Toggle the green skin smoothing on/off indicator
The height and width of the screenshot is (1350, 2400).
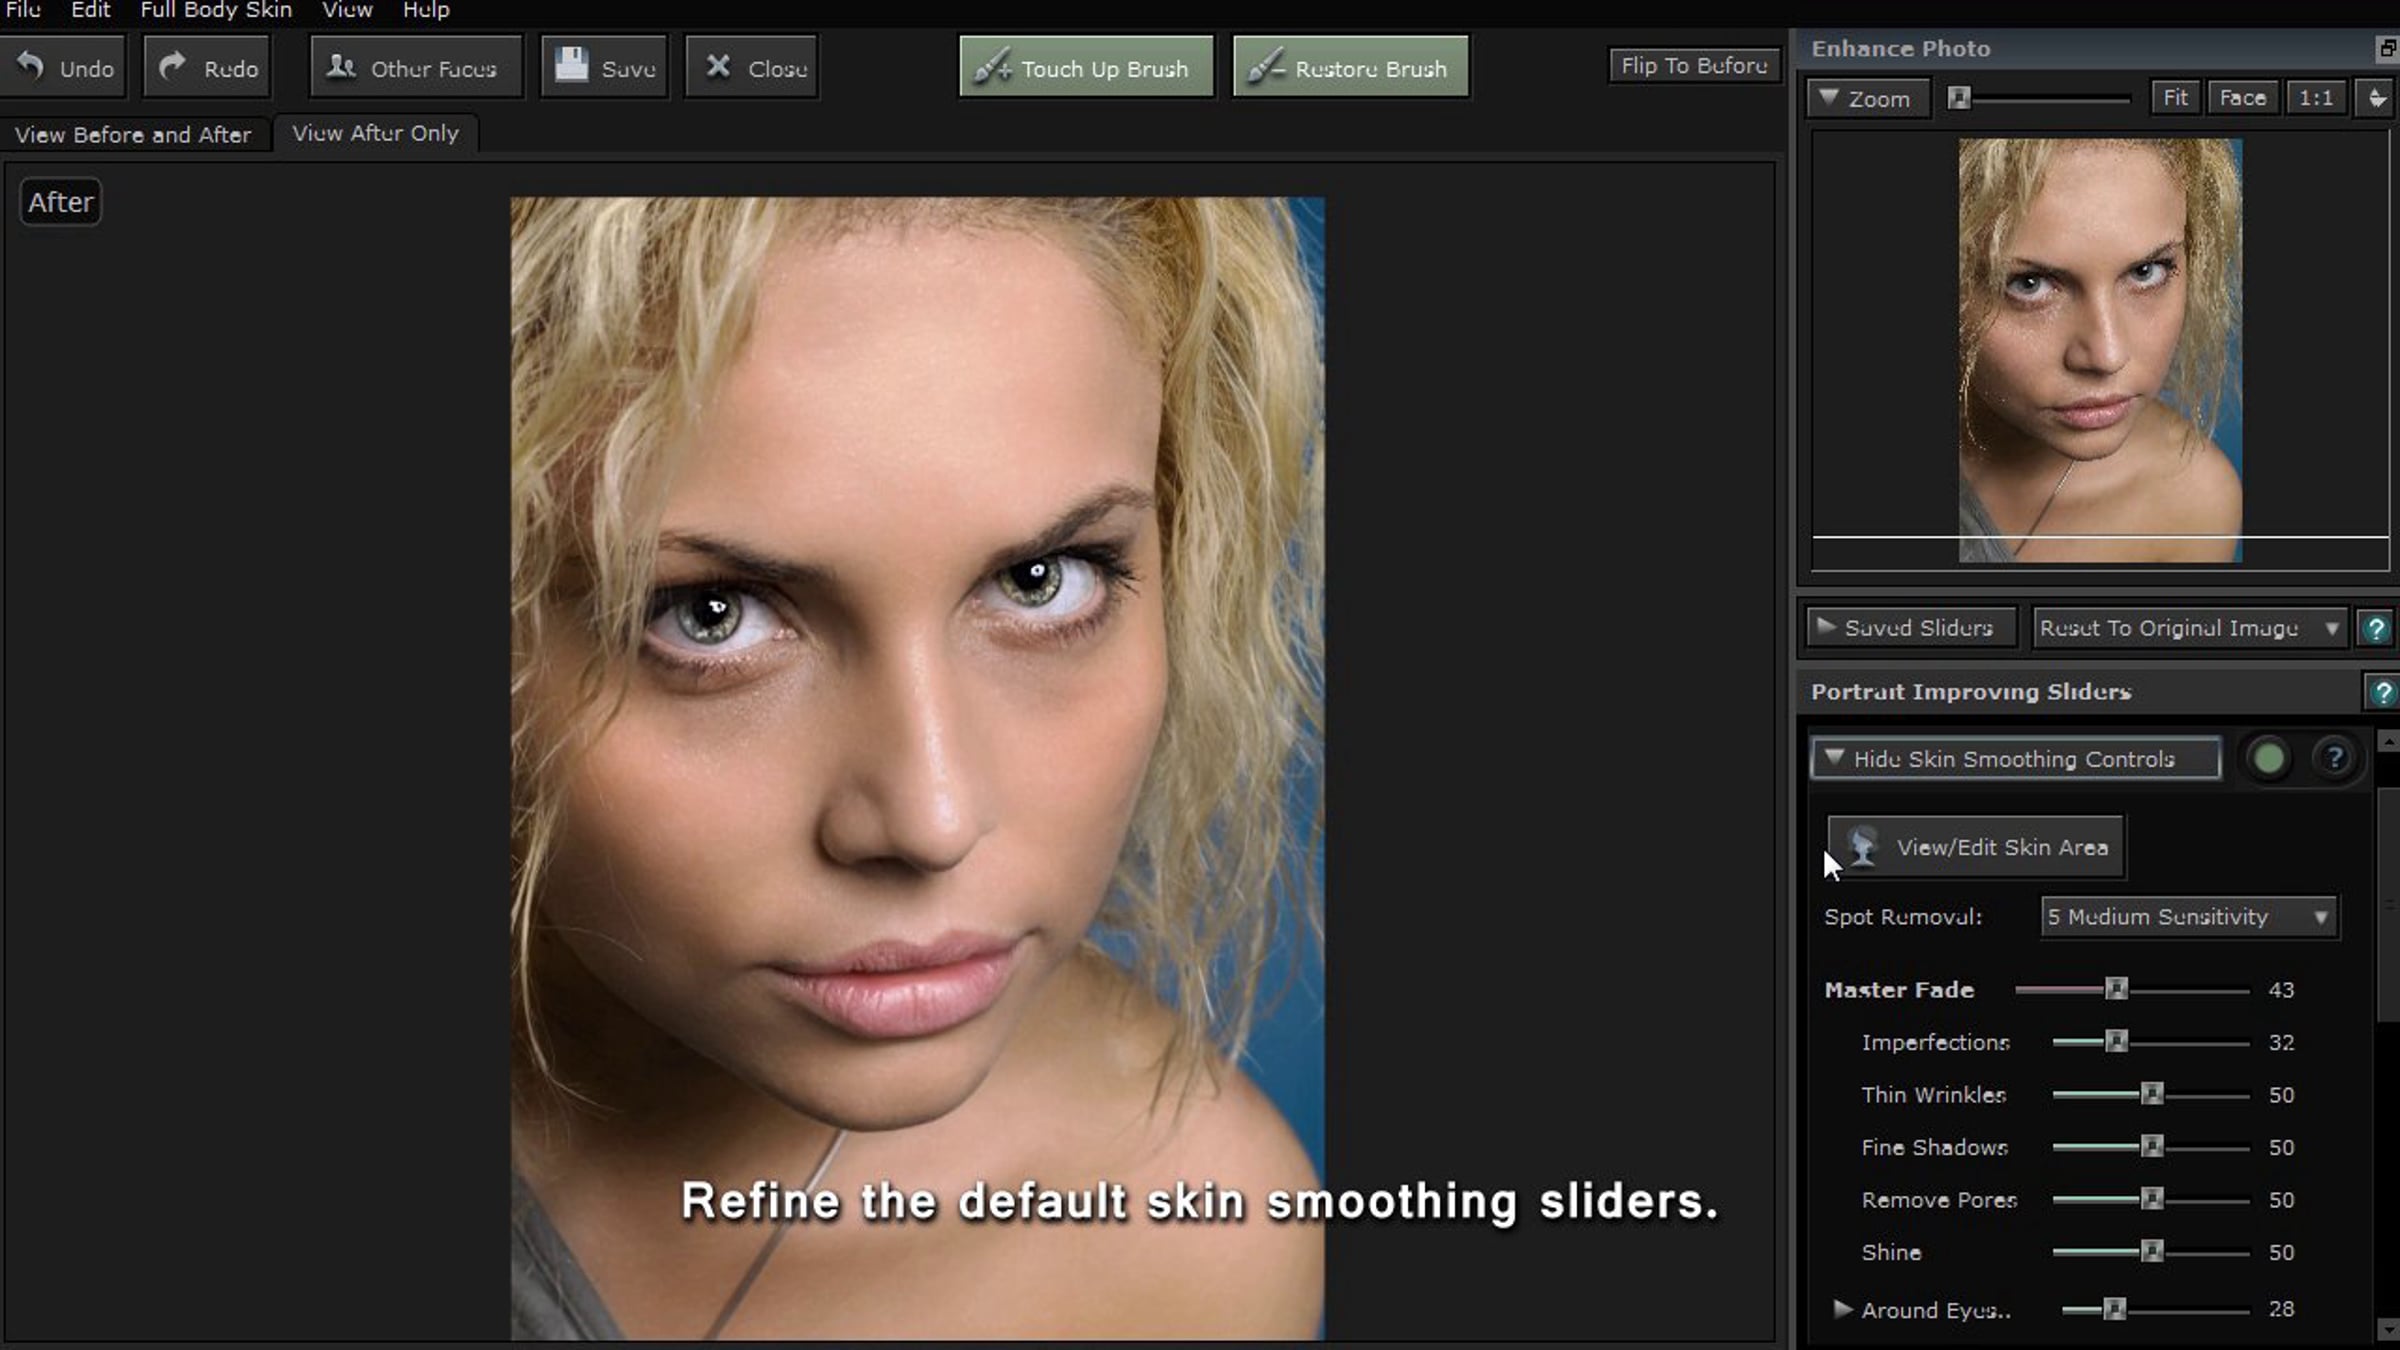(2268, 759)
